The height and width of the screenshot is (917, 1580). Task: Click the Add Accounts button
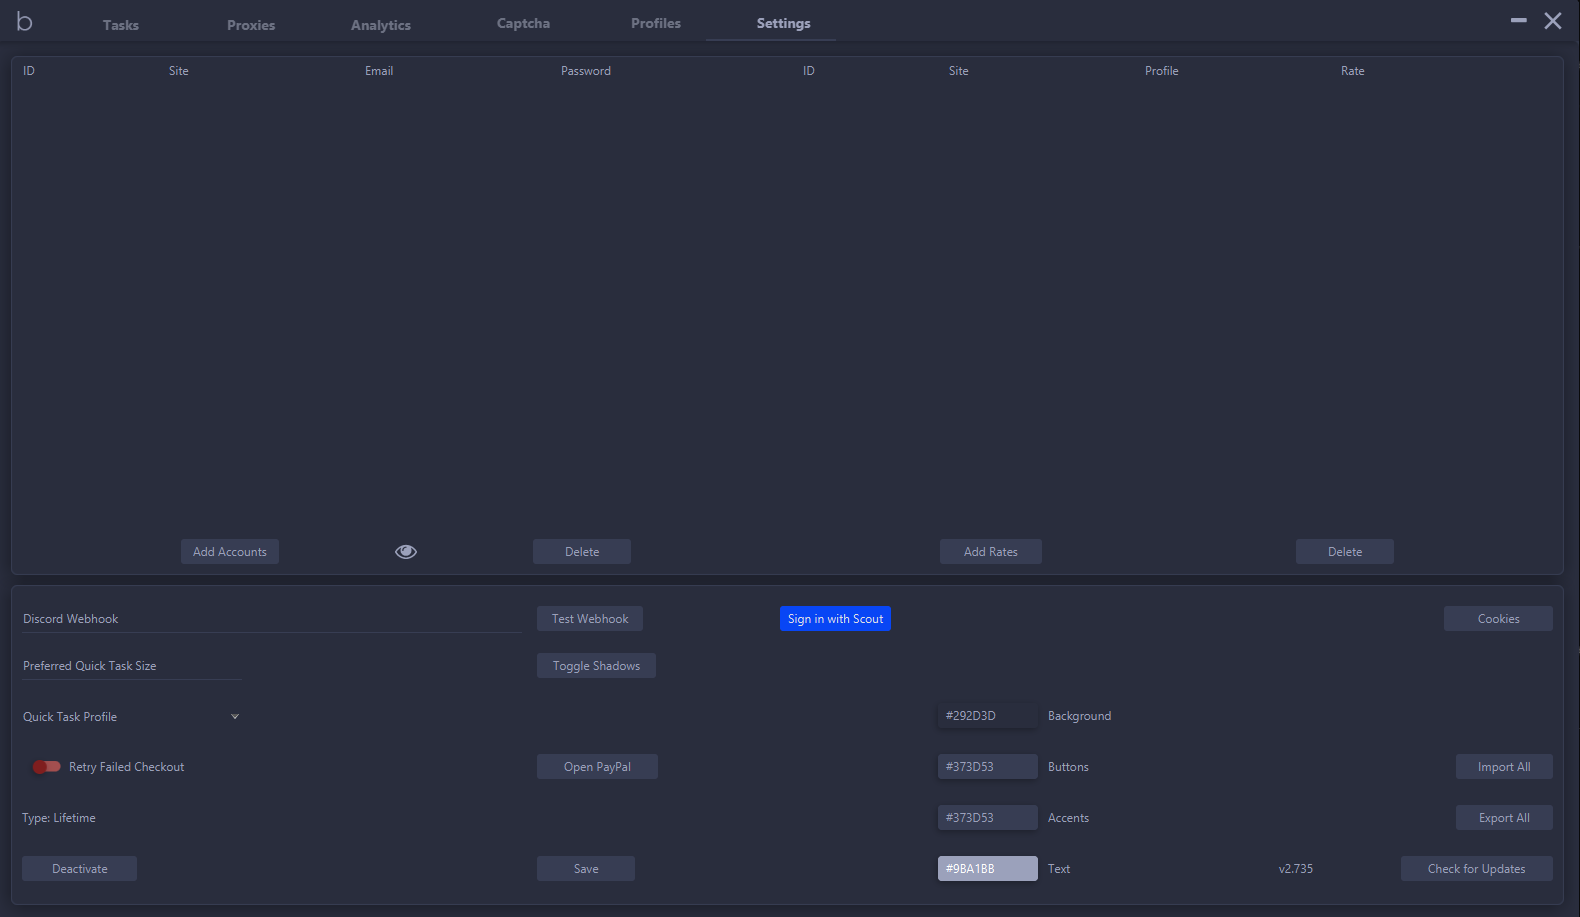229,552
